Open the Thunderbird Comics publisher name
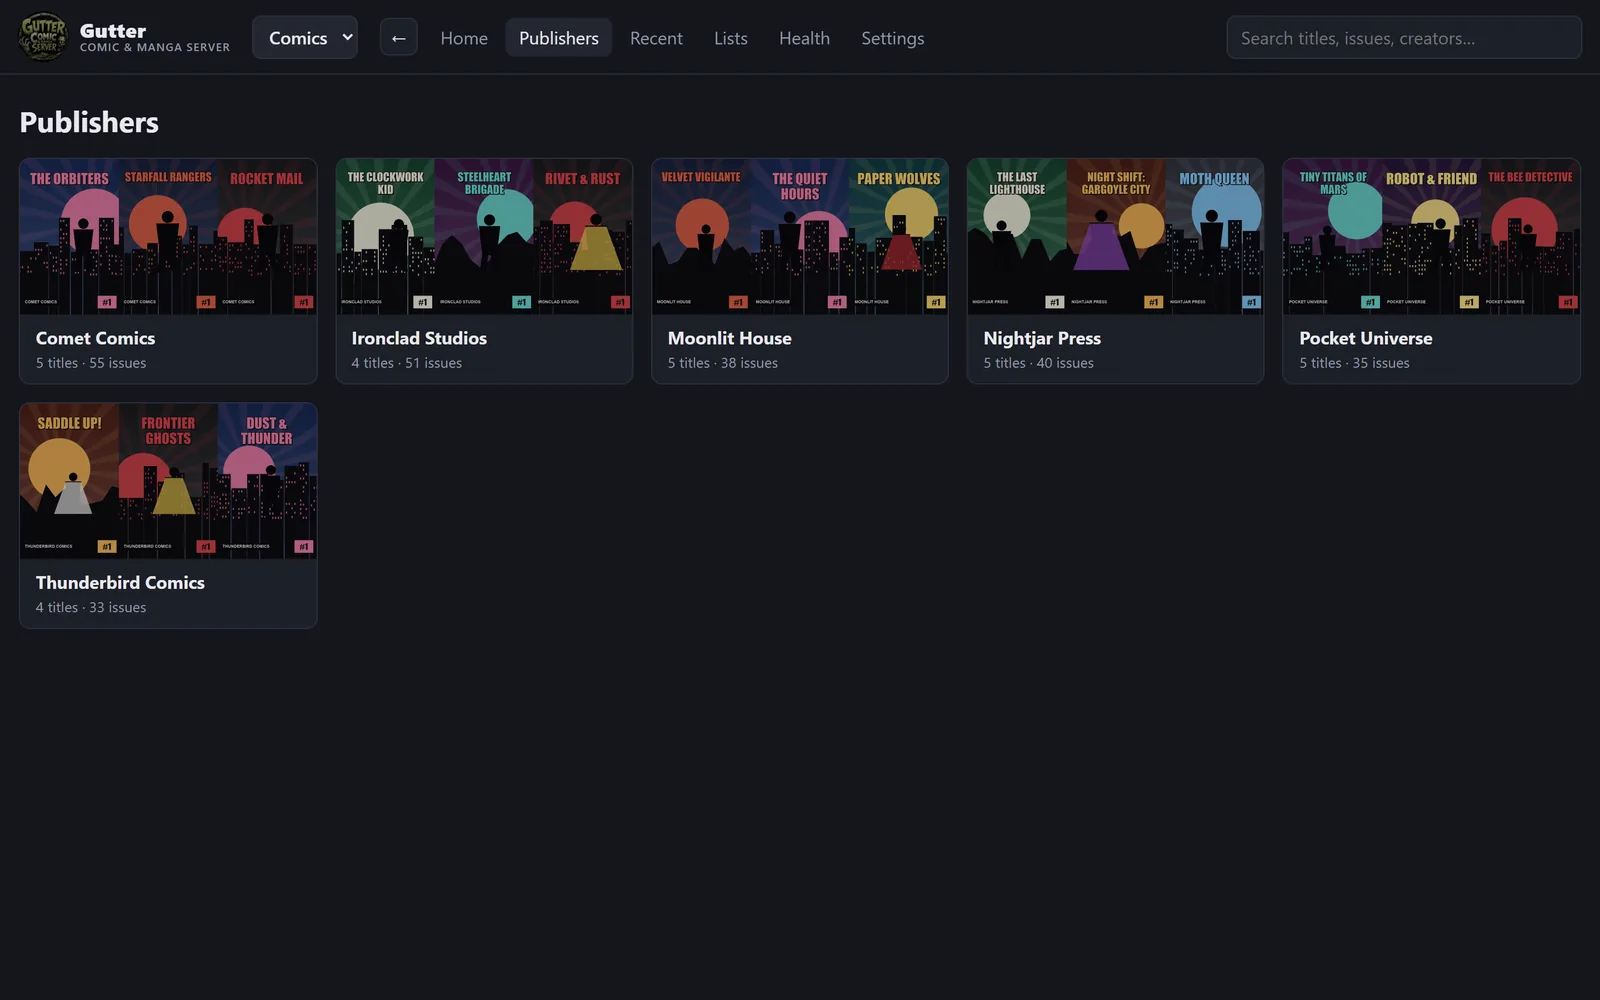 pos(120,582)
